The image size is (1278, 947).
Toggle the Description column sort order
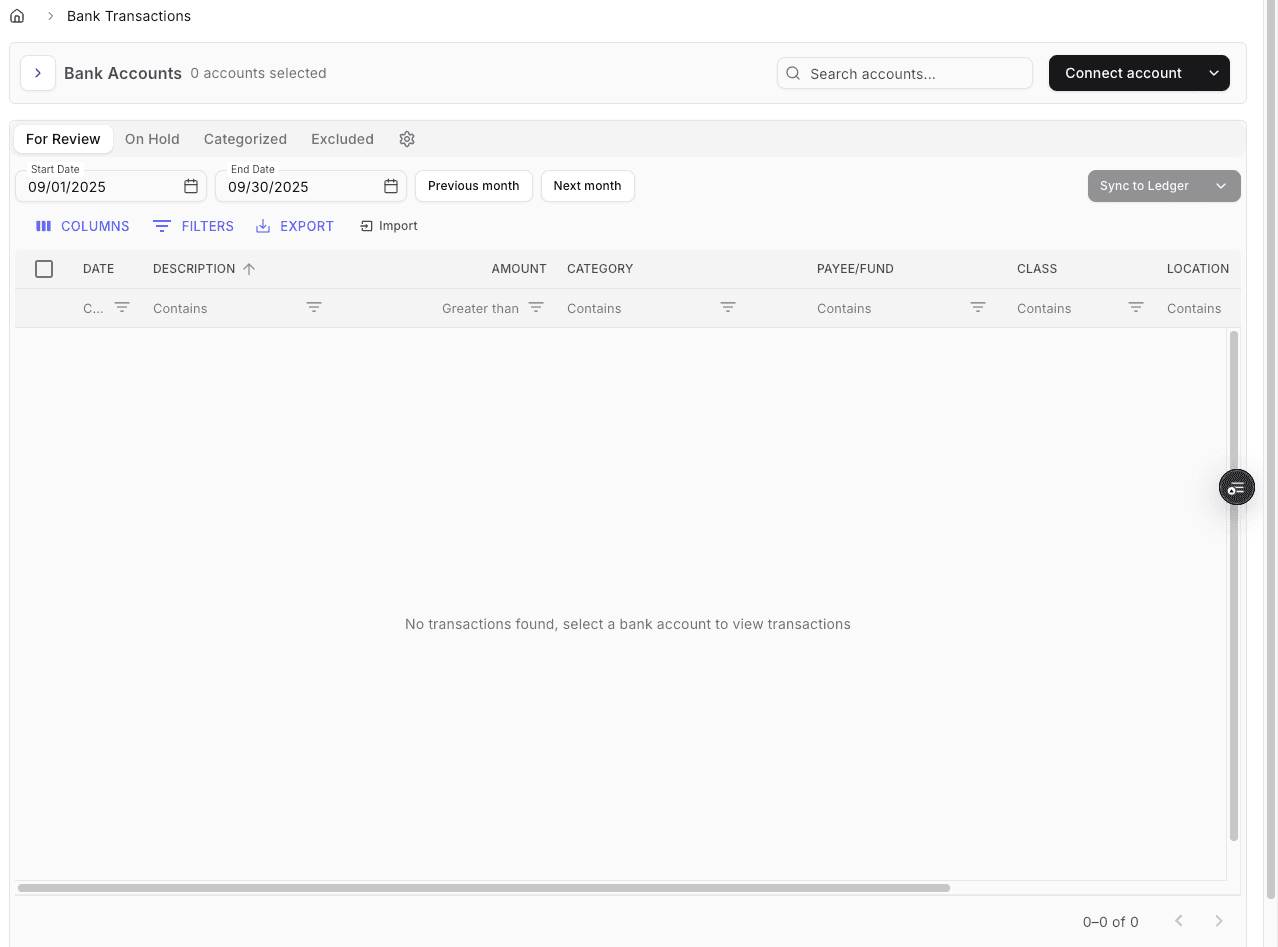point(247,268)
